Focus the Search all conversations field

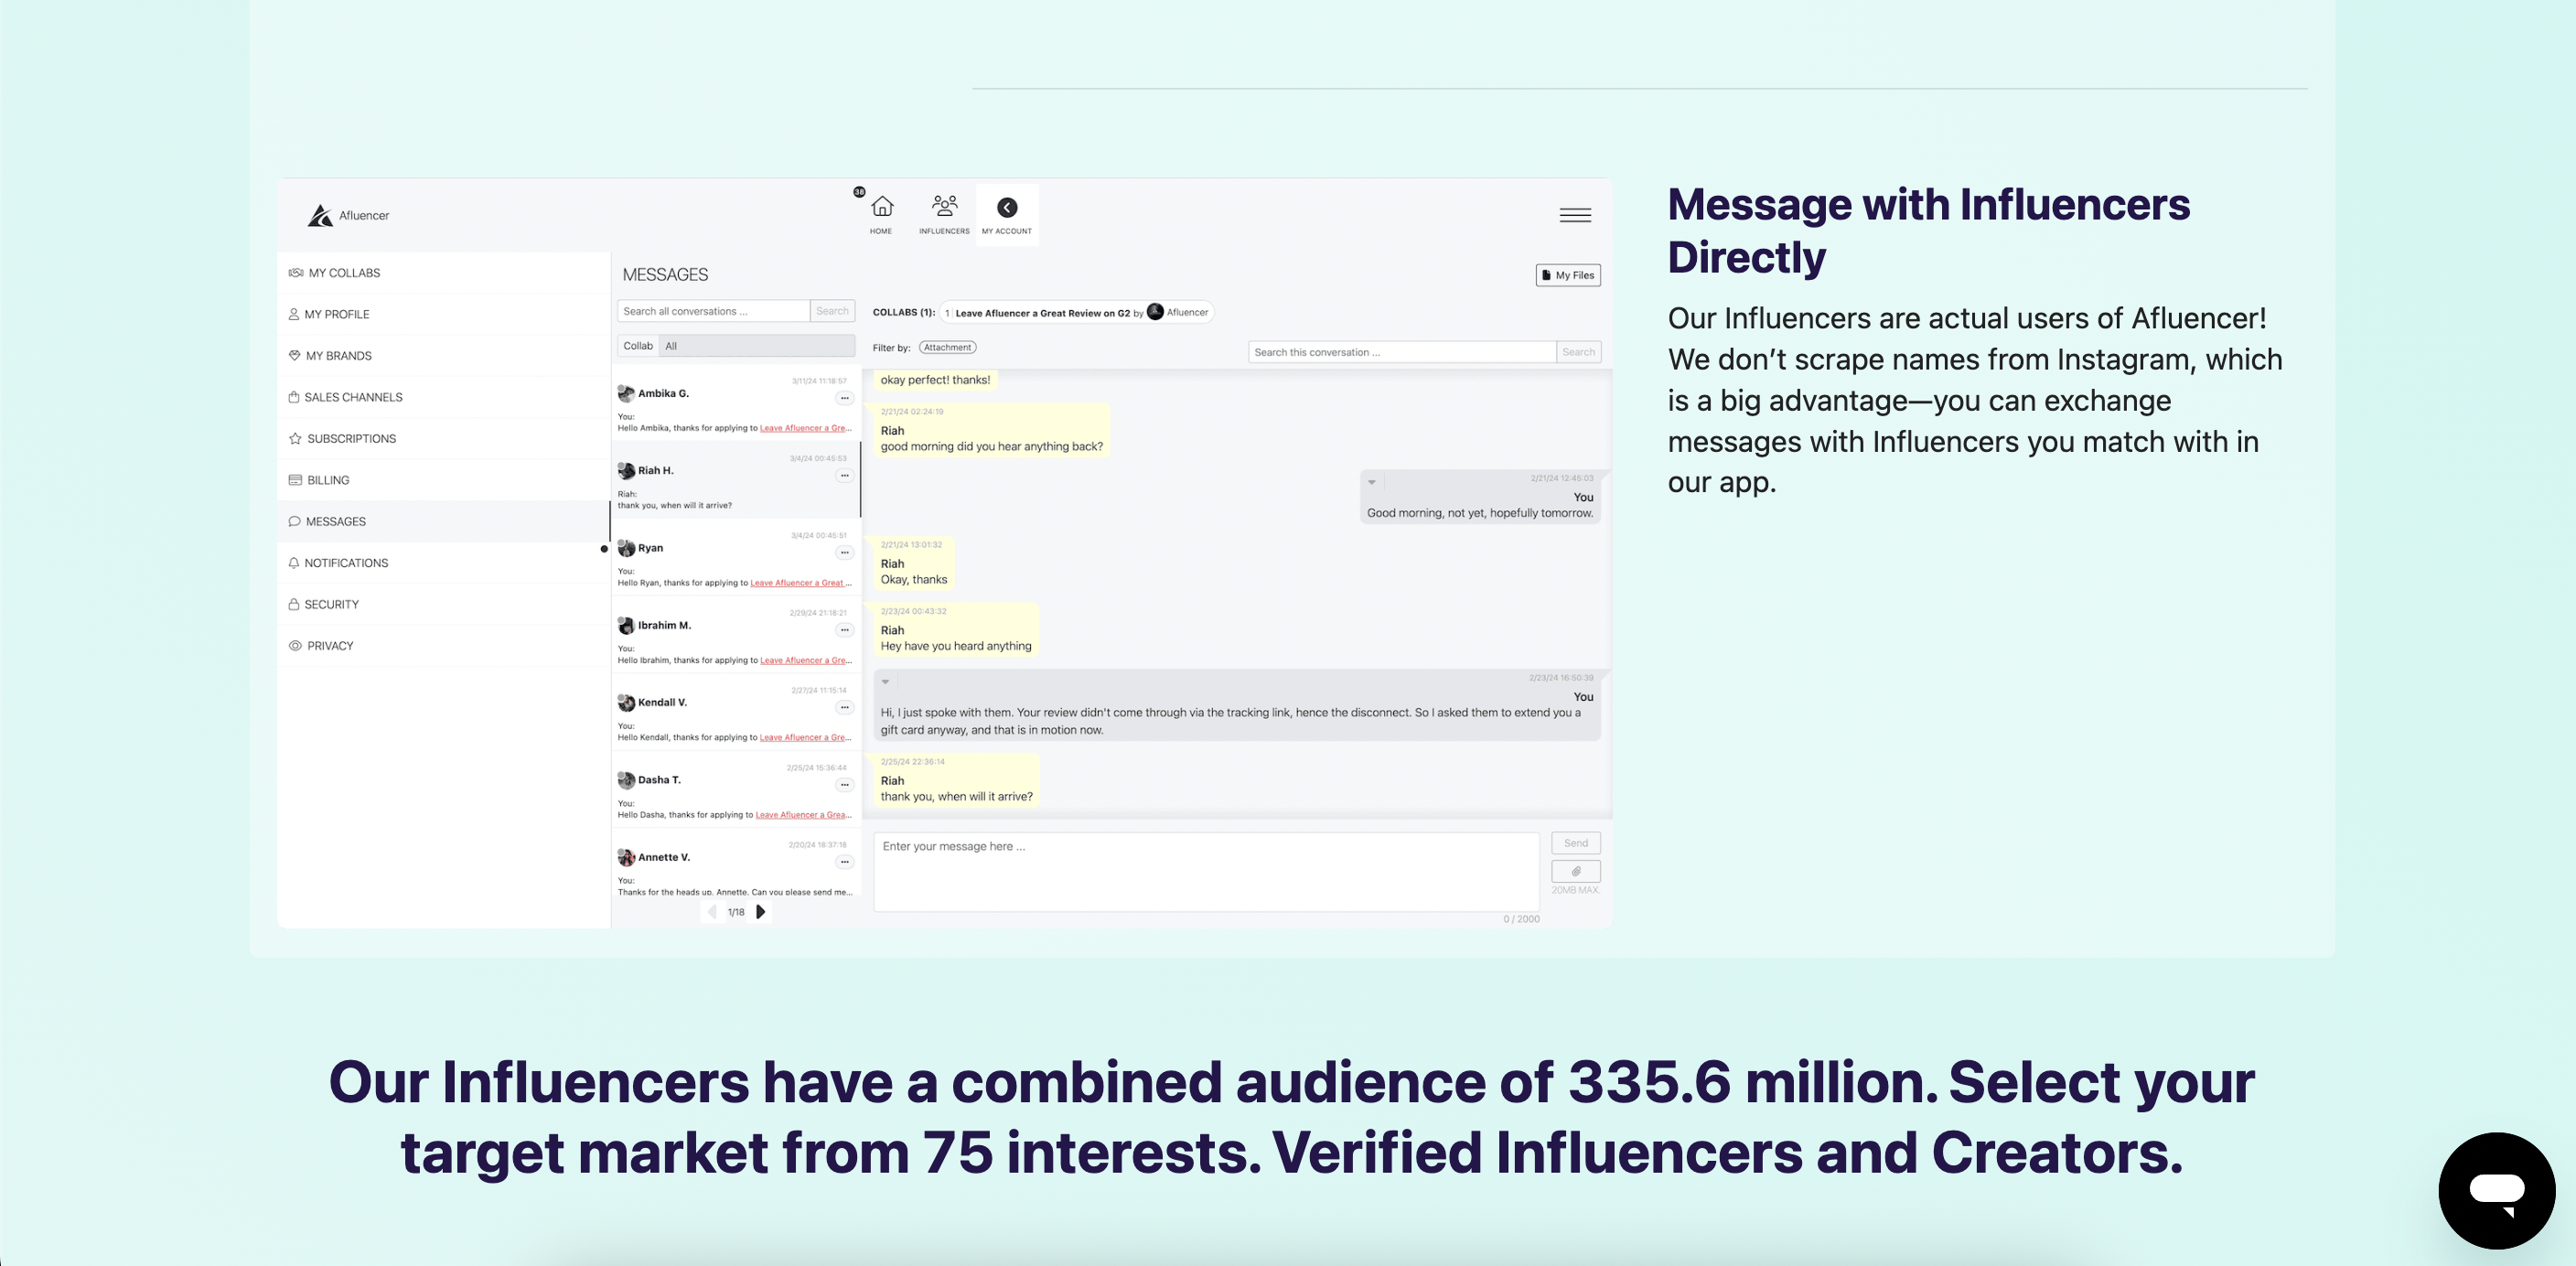(x=713, y=311)
